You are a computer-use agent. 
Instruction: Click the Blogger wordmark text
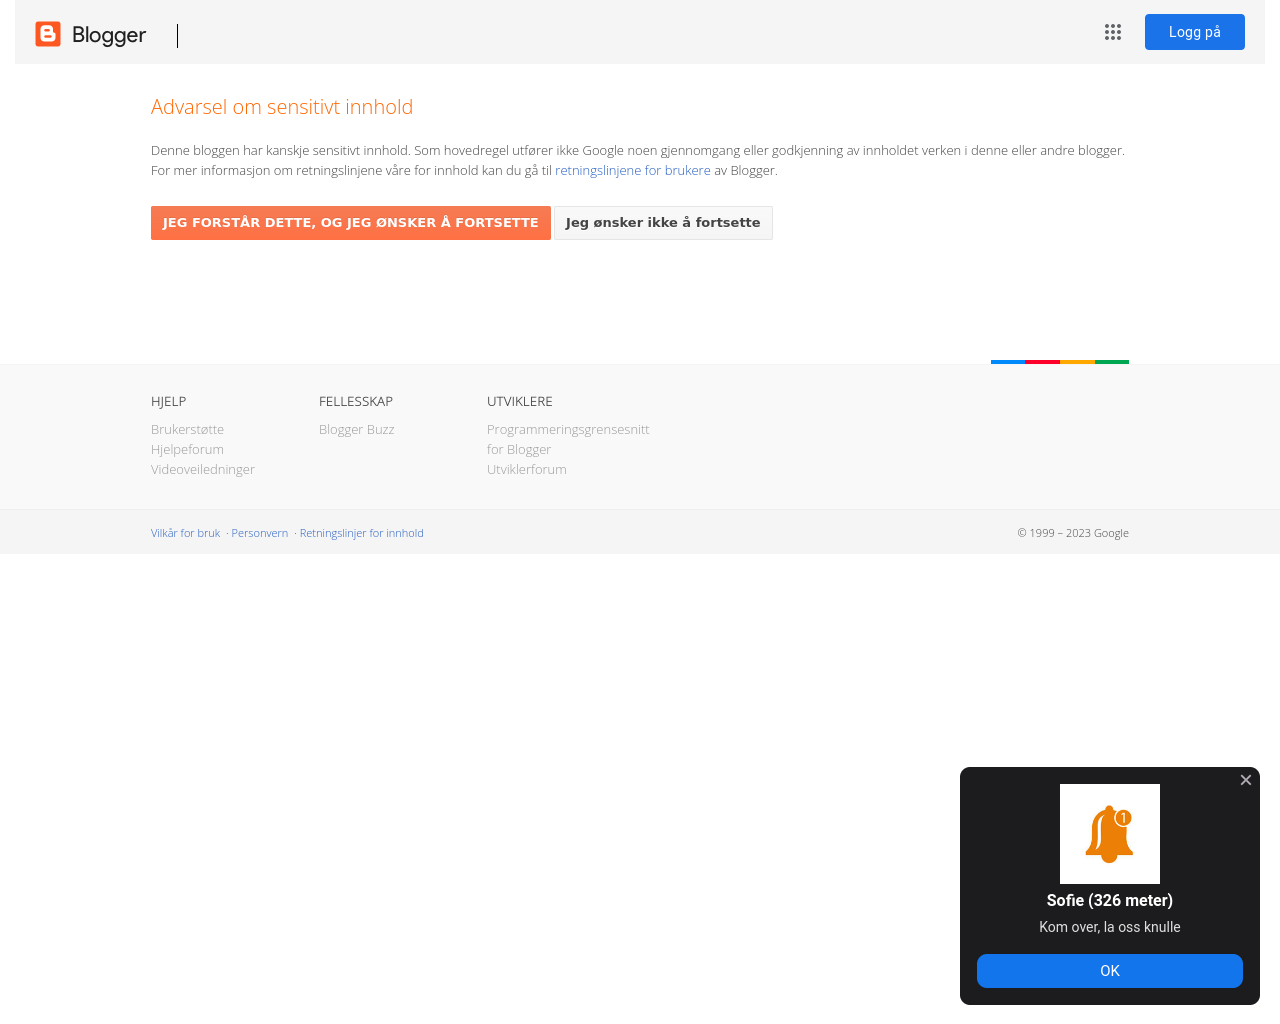click(x=109, y=35)
